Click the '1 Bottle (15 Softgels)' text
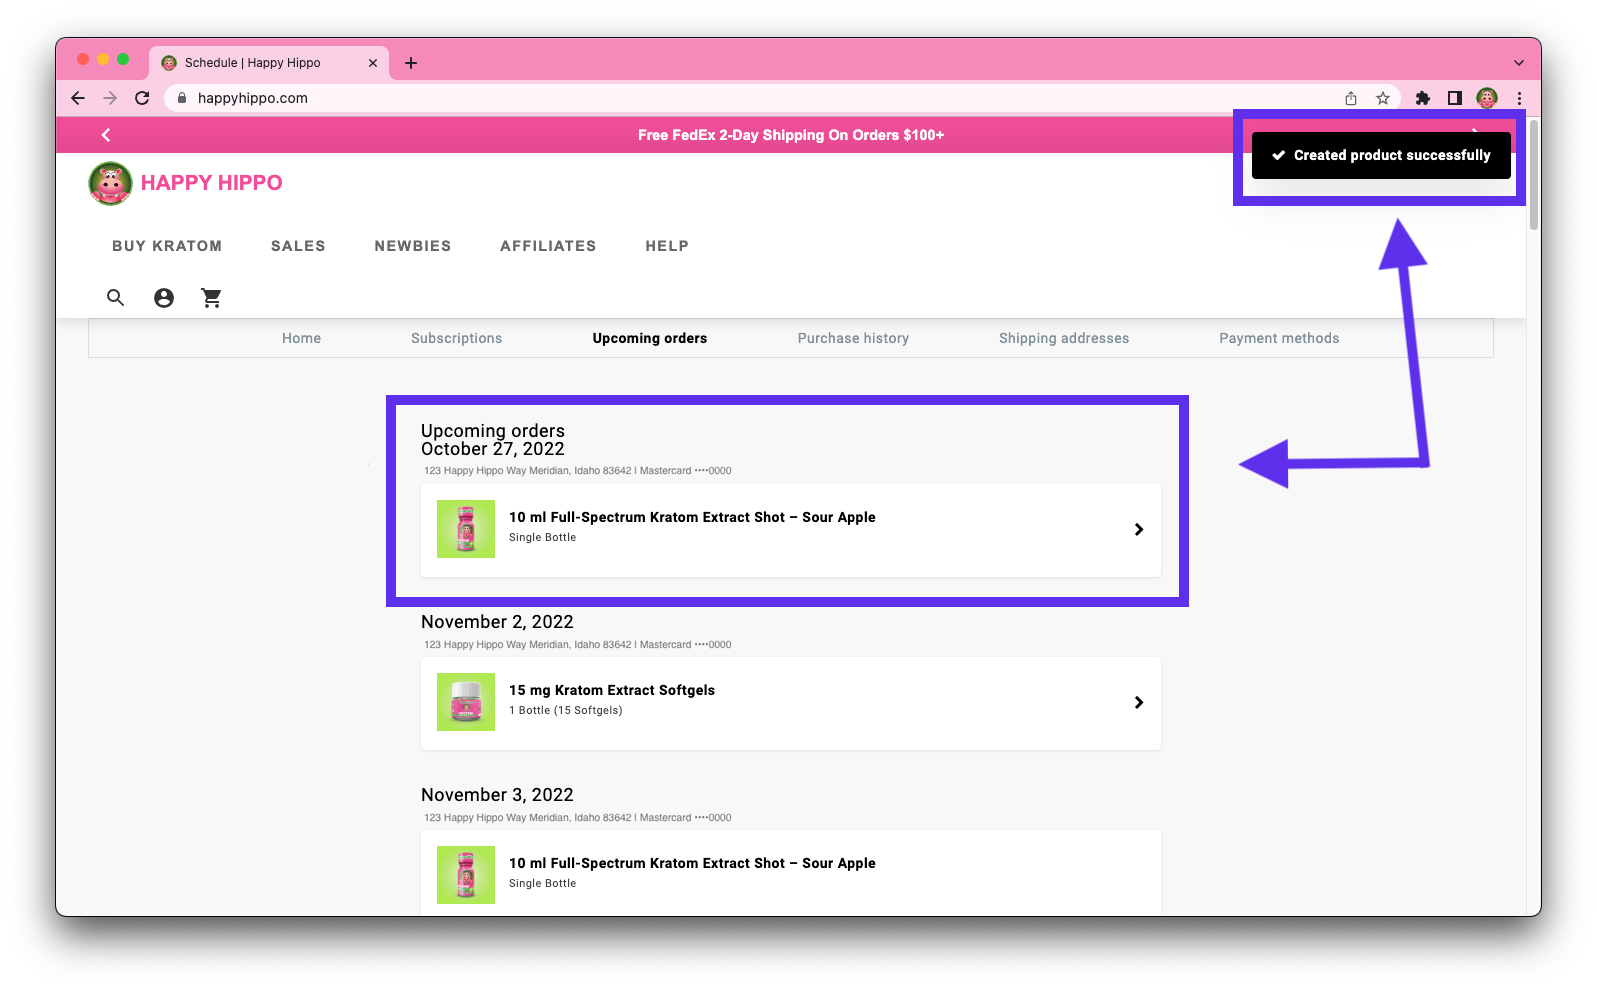1597x990 pixels. coord(566,710)
